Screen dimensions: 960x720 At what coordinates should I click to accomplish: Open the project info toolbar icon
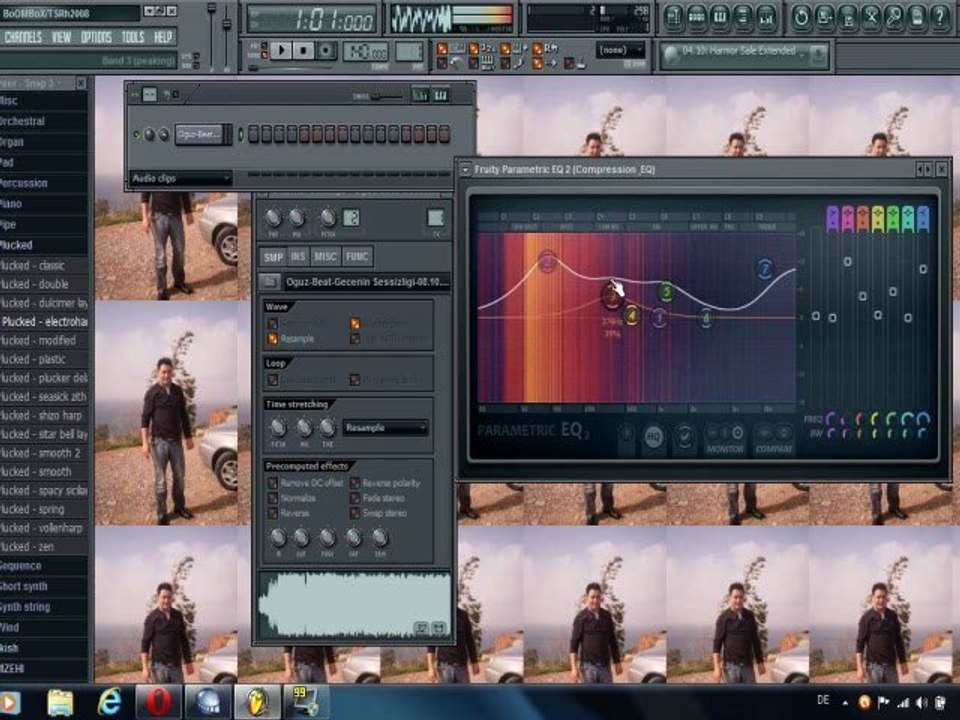[917, 17]
